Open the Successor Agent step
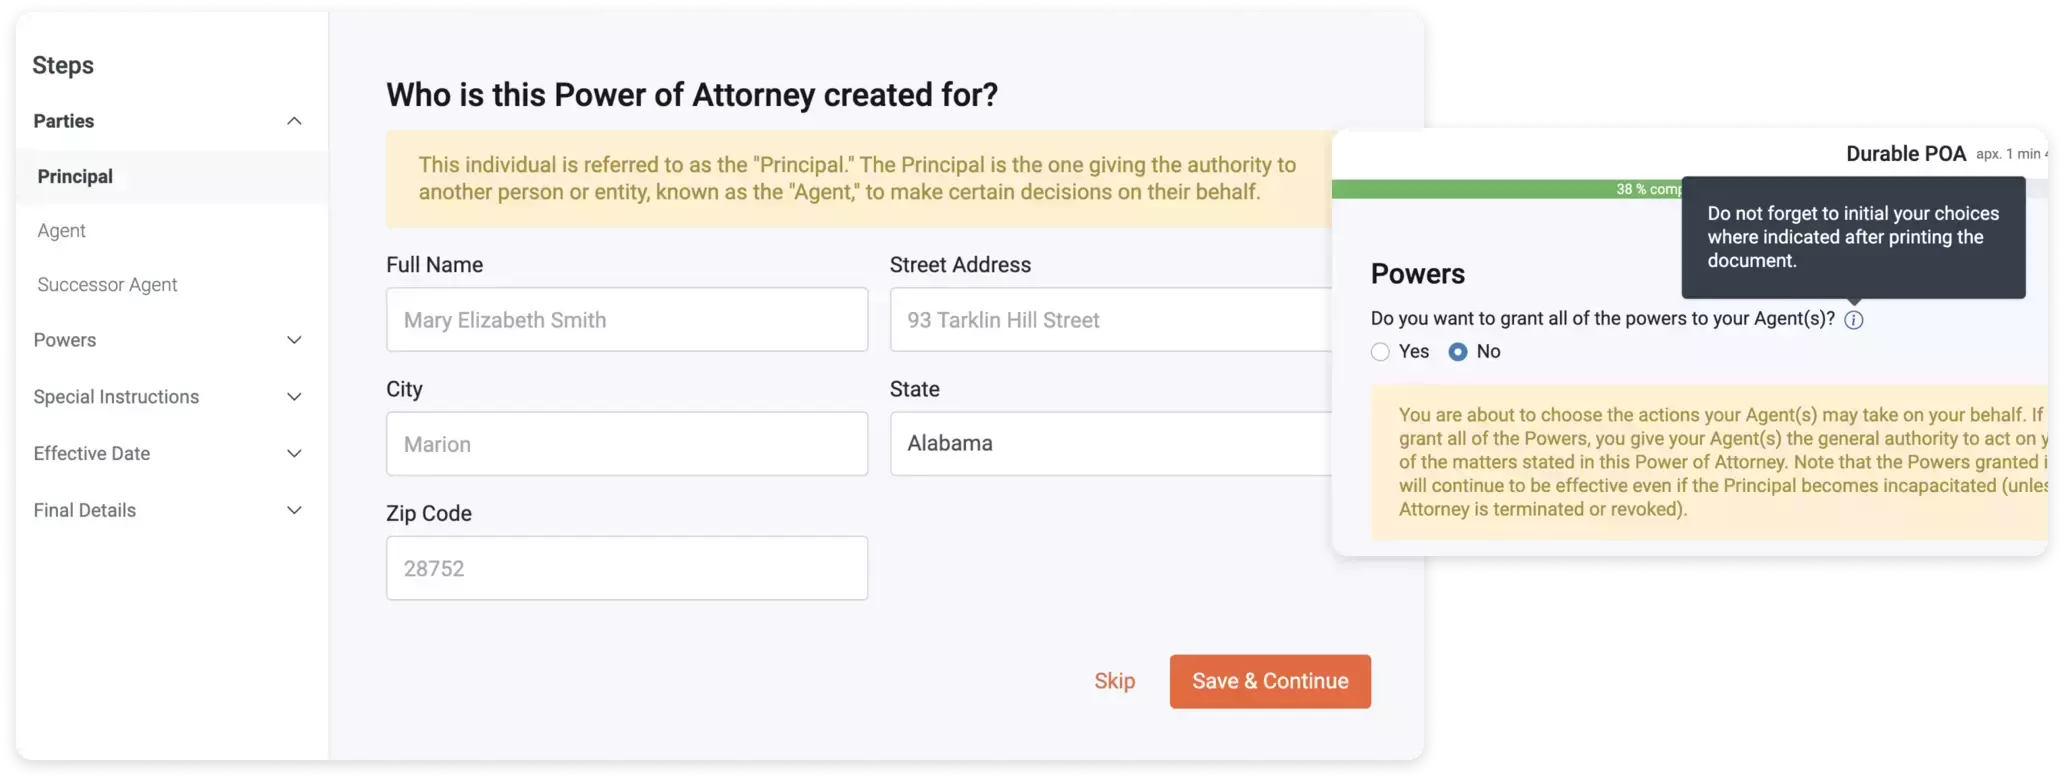2064x780 pixels. tap(107, 285)
